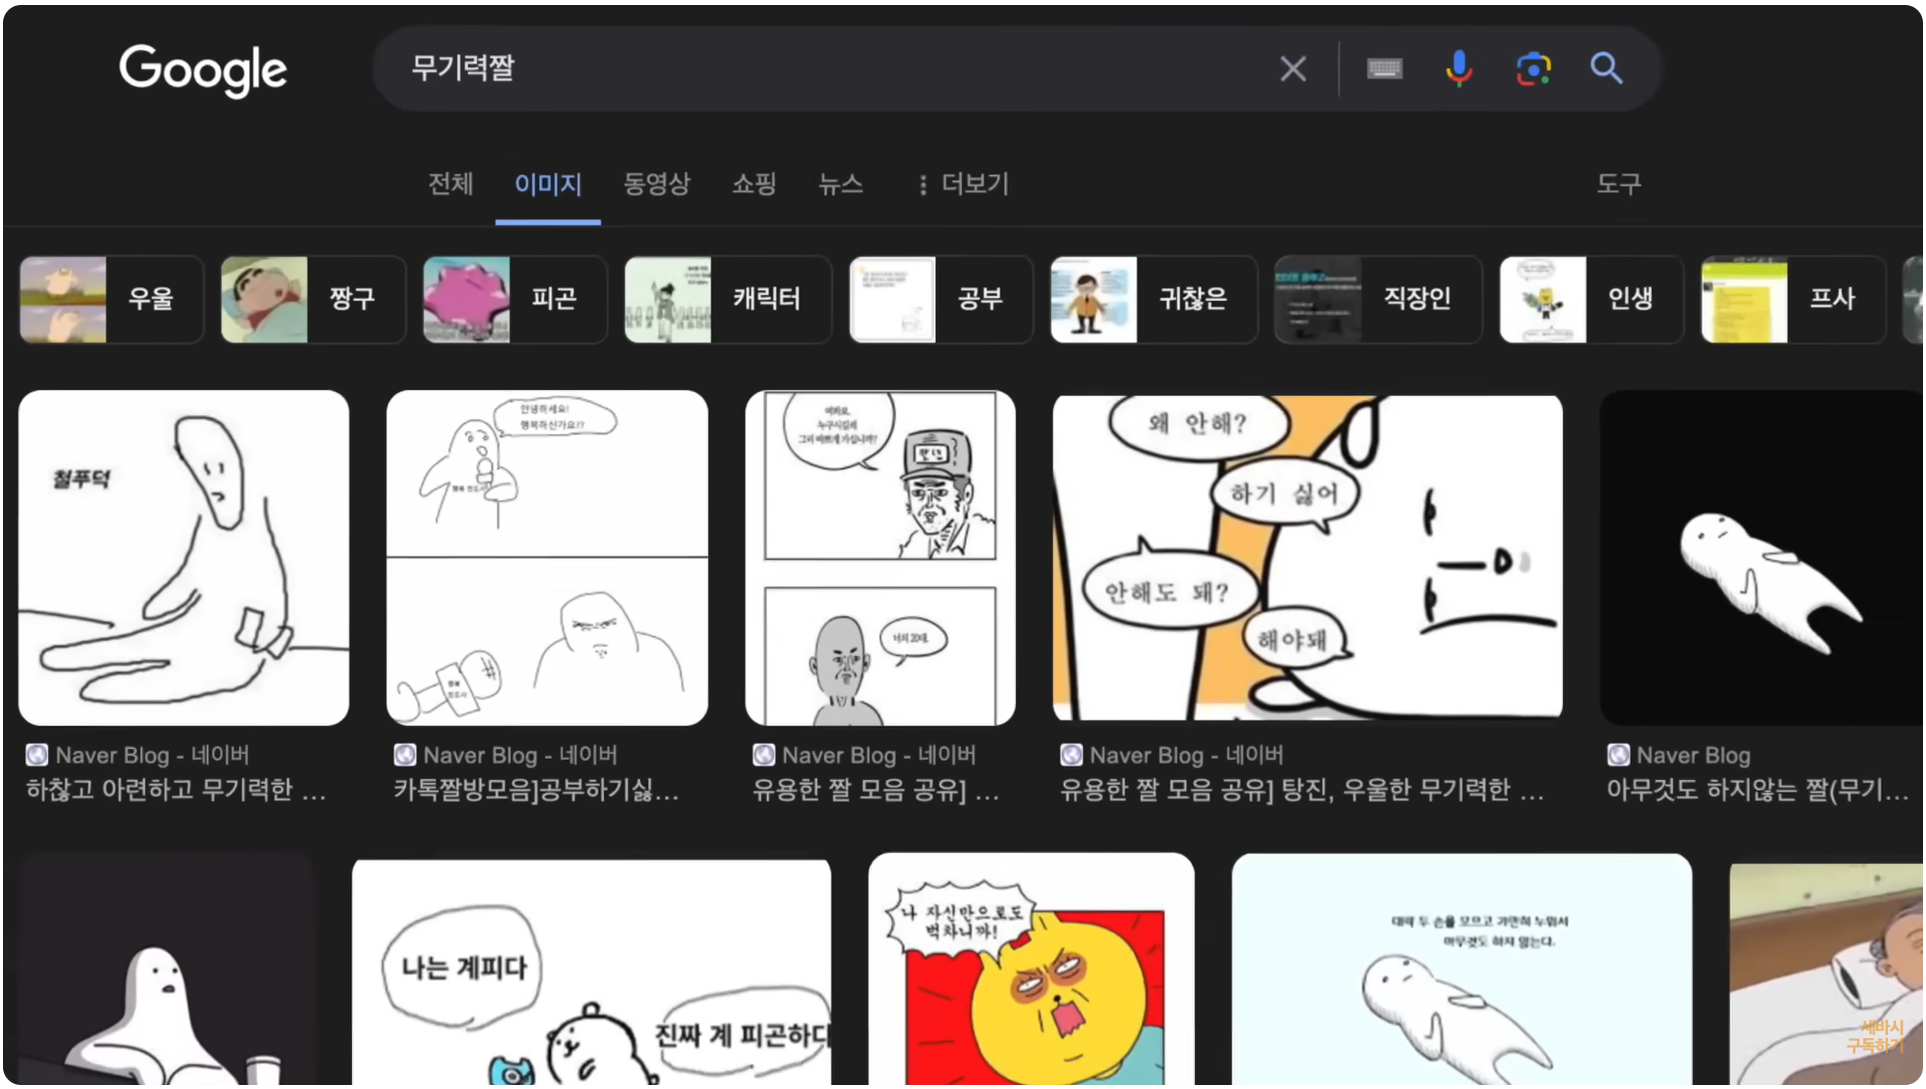Viewport: 1926px width, 1089px height.
Task: Clear the search text with X icon
Action: pos(1292,68)
